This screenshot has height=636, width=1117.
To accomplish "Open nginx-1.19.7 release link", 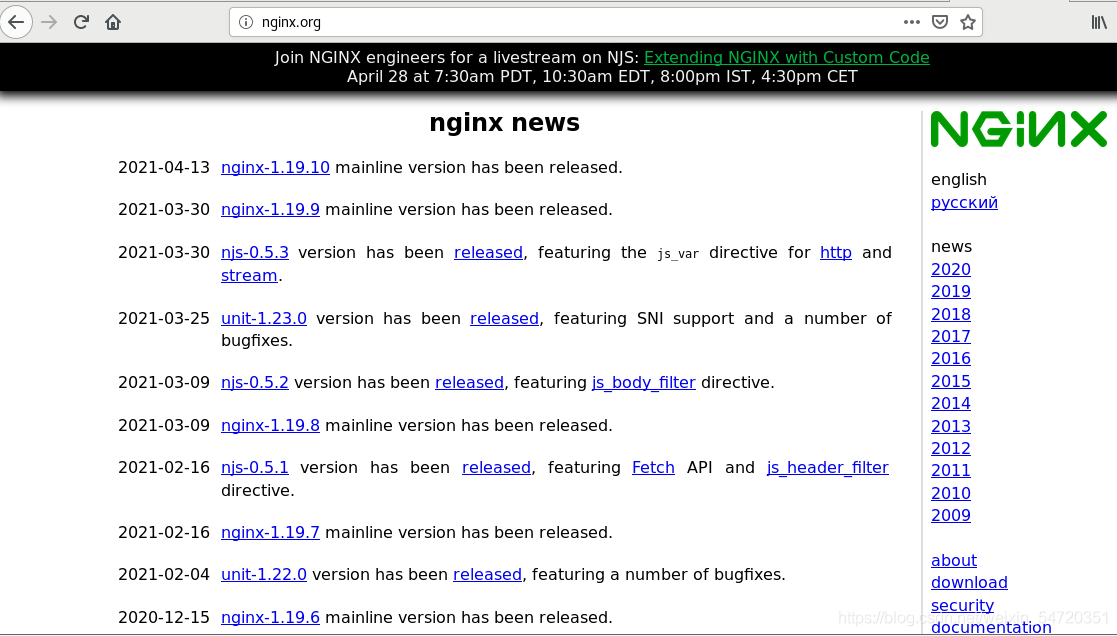I will coord(270,532).
